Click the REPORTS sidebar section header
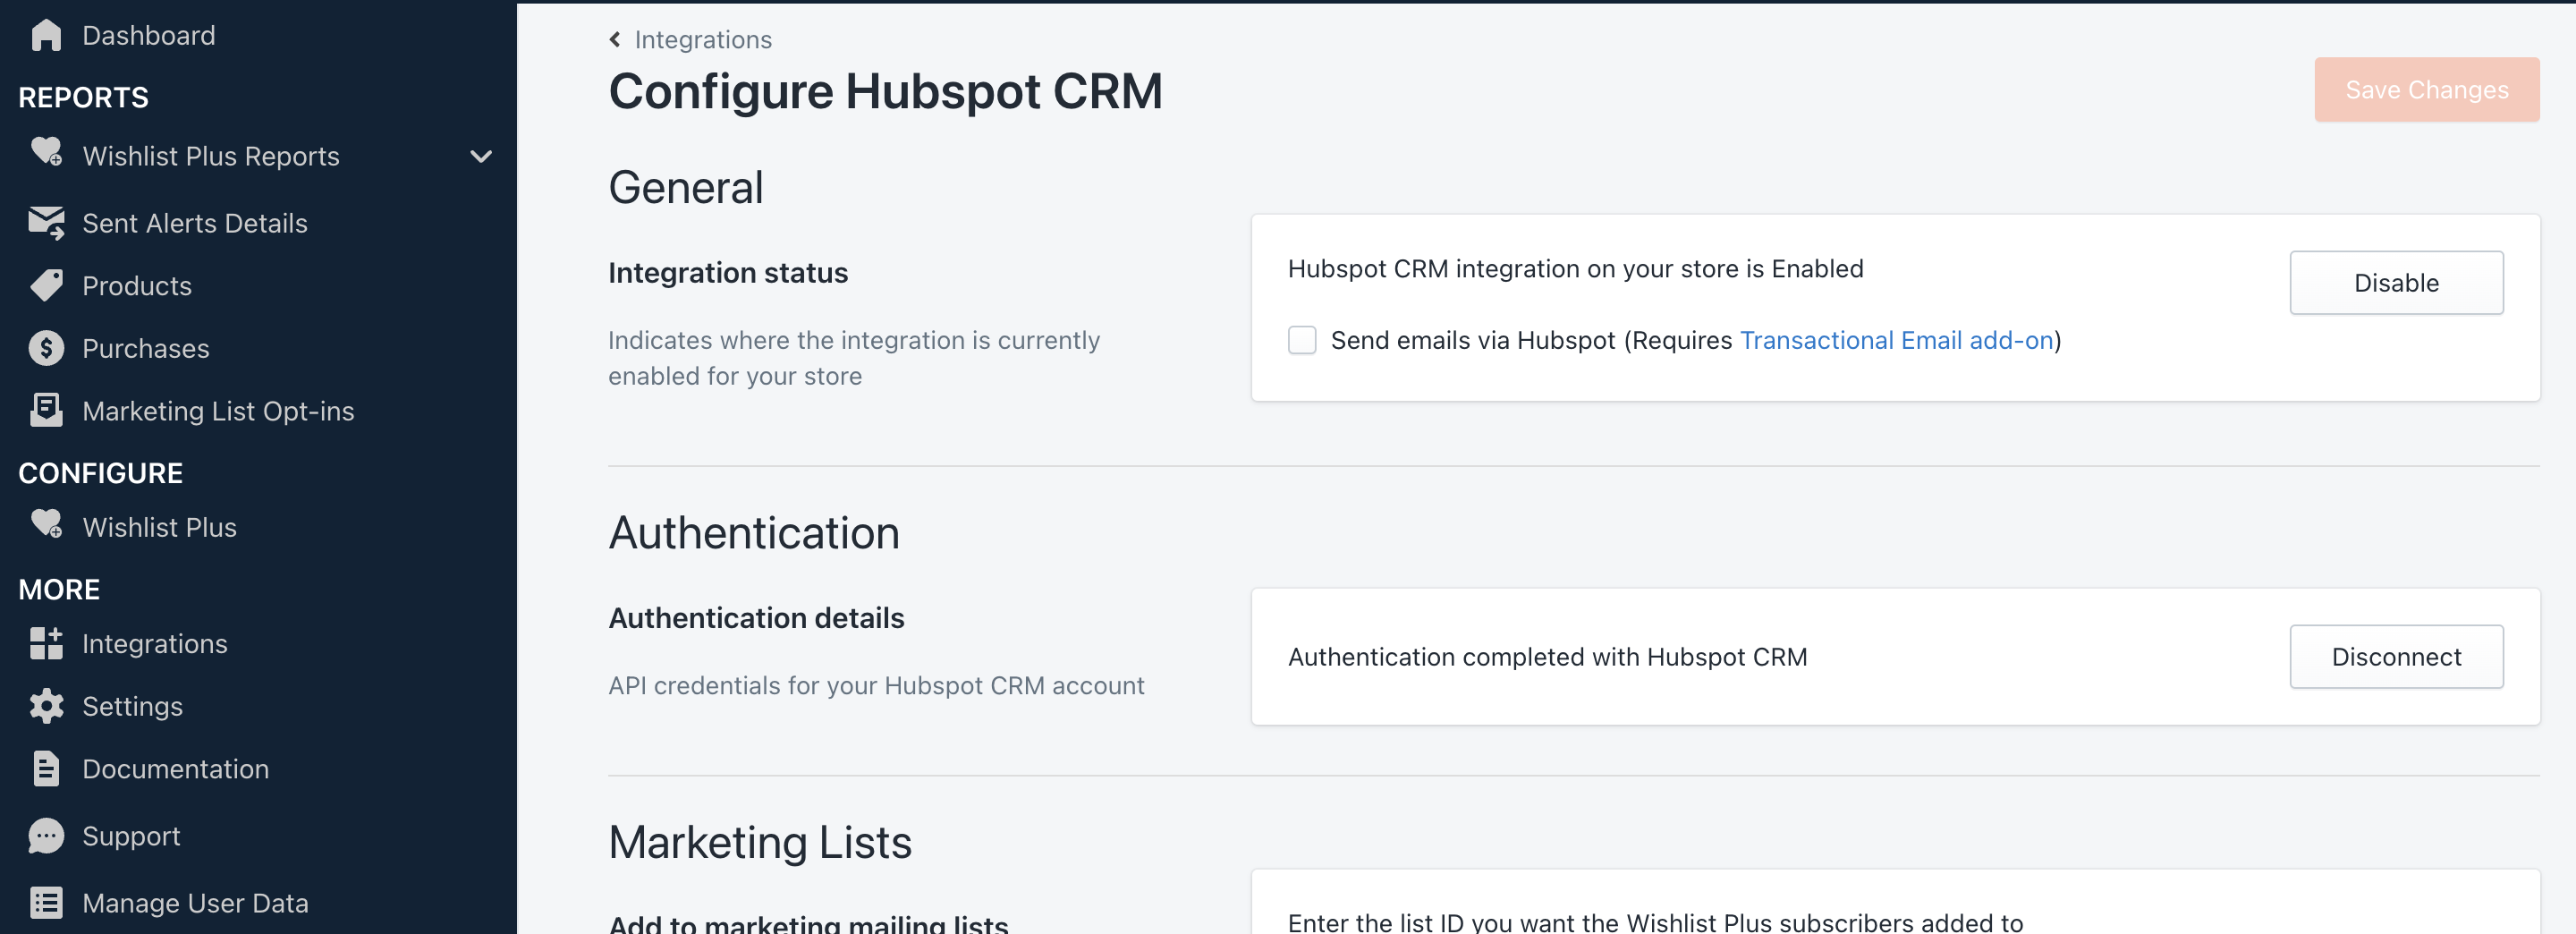The image size is (2576, 934). click(83, 97)
